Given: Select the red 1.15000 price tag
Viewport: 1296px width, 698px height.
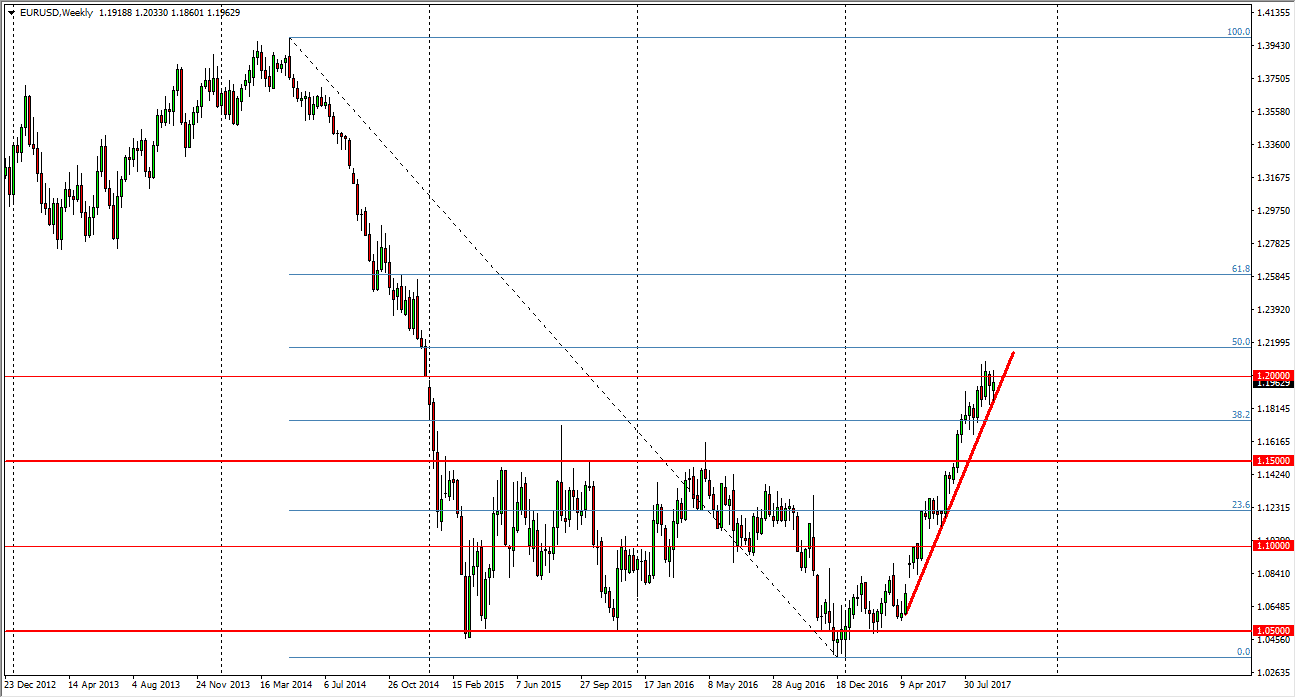Looking at the screenshot, I should (1273, 461).
